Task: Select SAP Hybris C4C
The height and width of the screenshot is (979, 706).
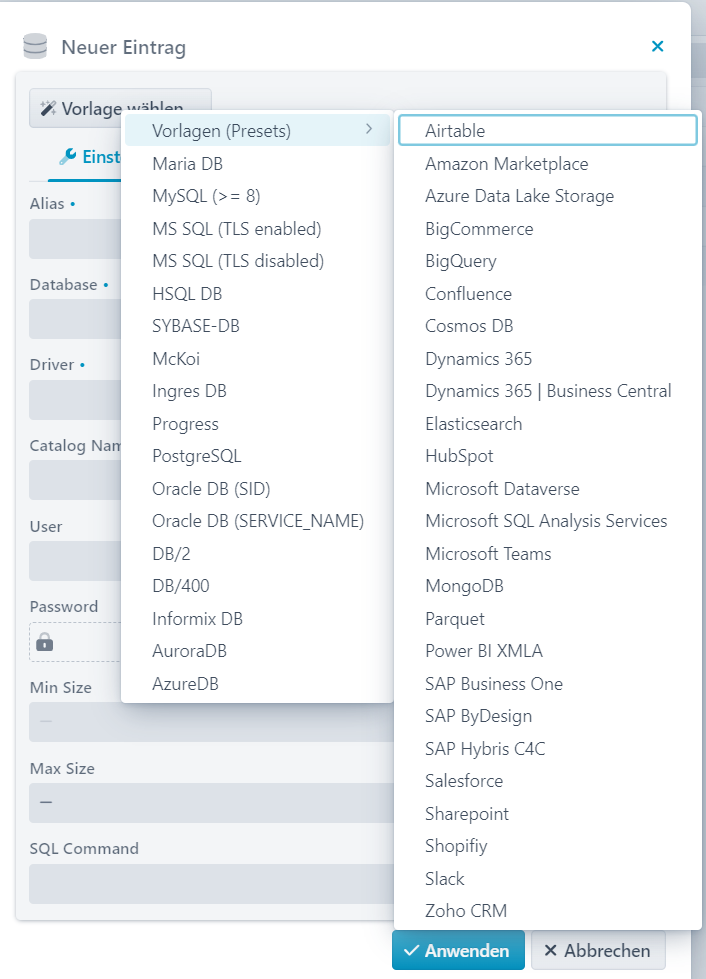Action: pos(547,749)
